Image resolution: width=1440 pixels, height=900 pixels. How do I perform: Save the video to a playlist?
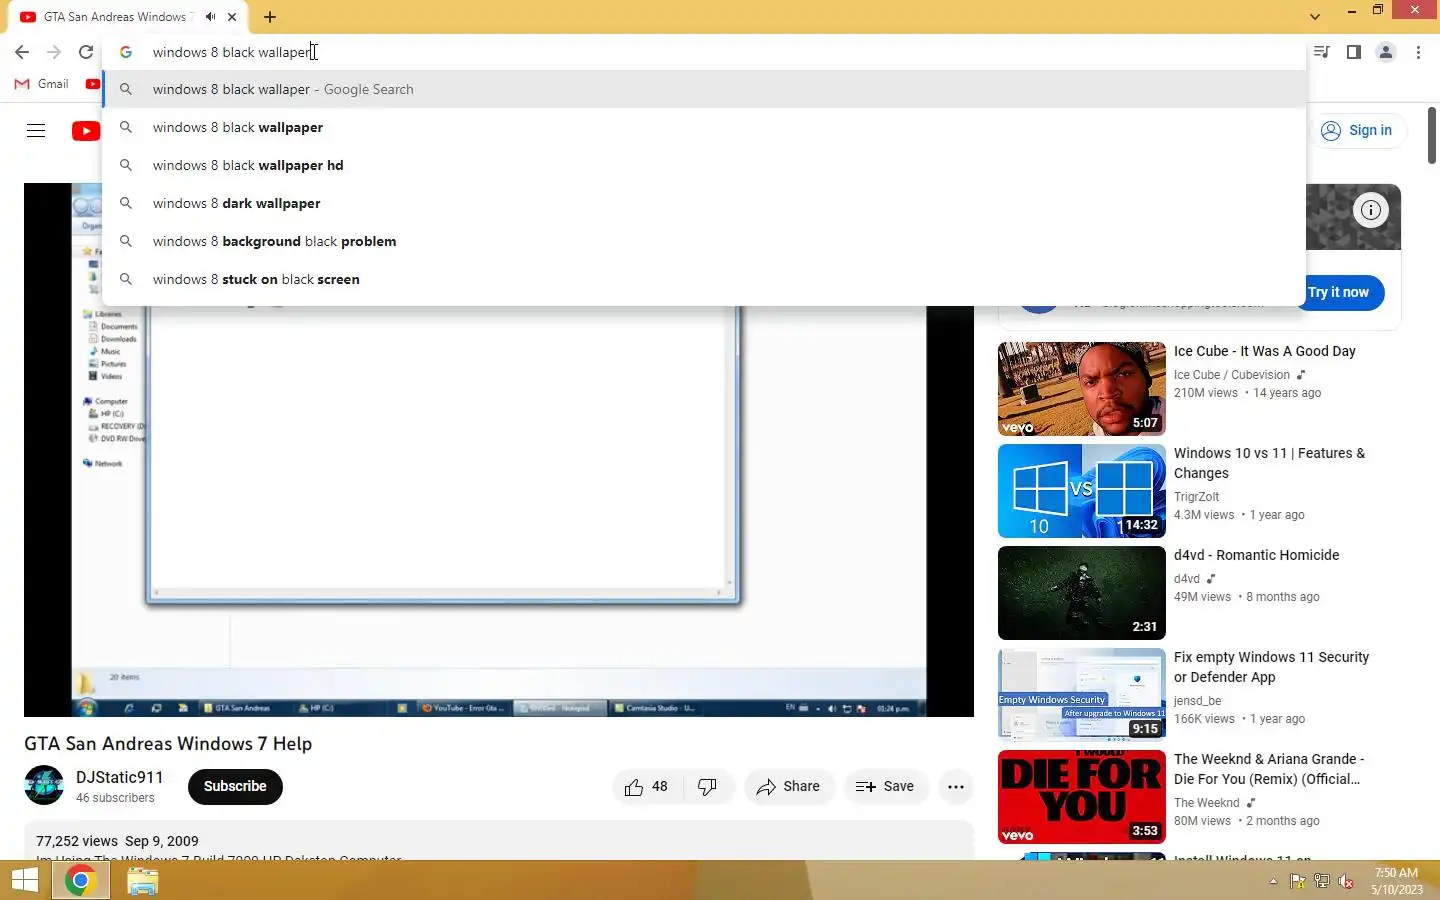pos(886,787)
